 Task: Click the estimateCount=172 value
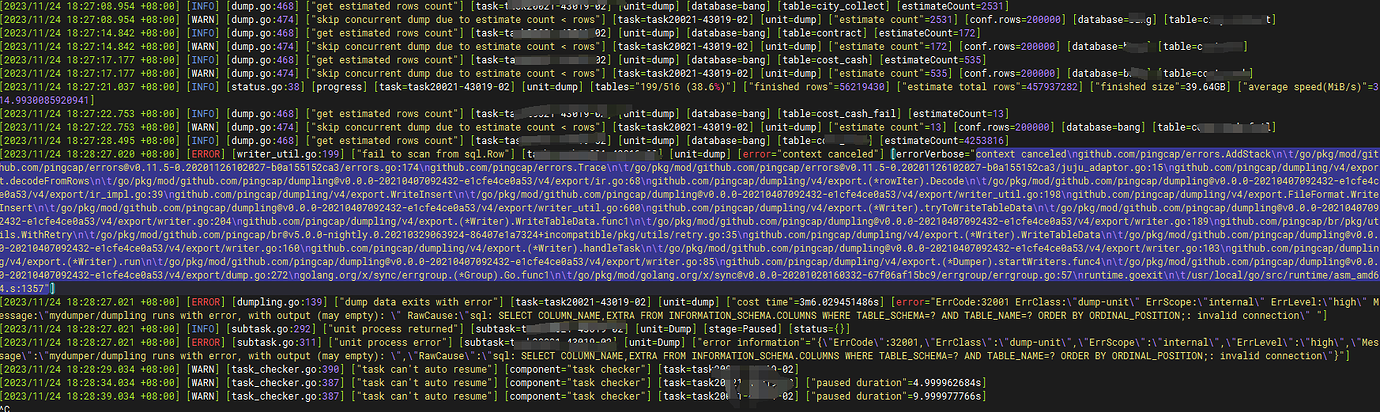coord(909,33)
